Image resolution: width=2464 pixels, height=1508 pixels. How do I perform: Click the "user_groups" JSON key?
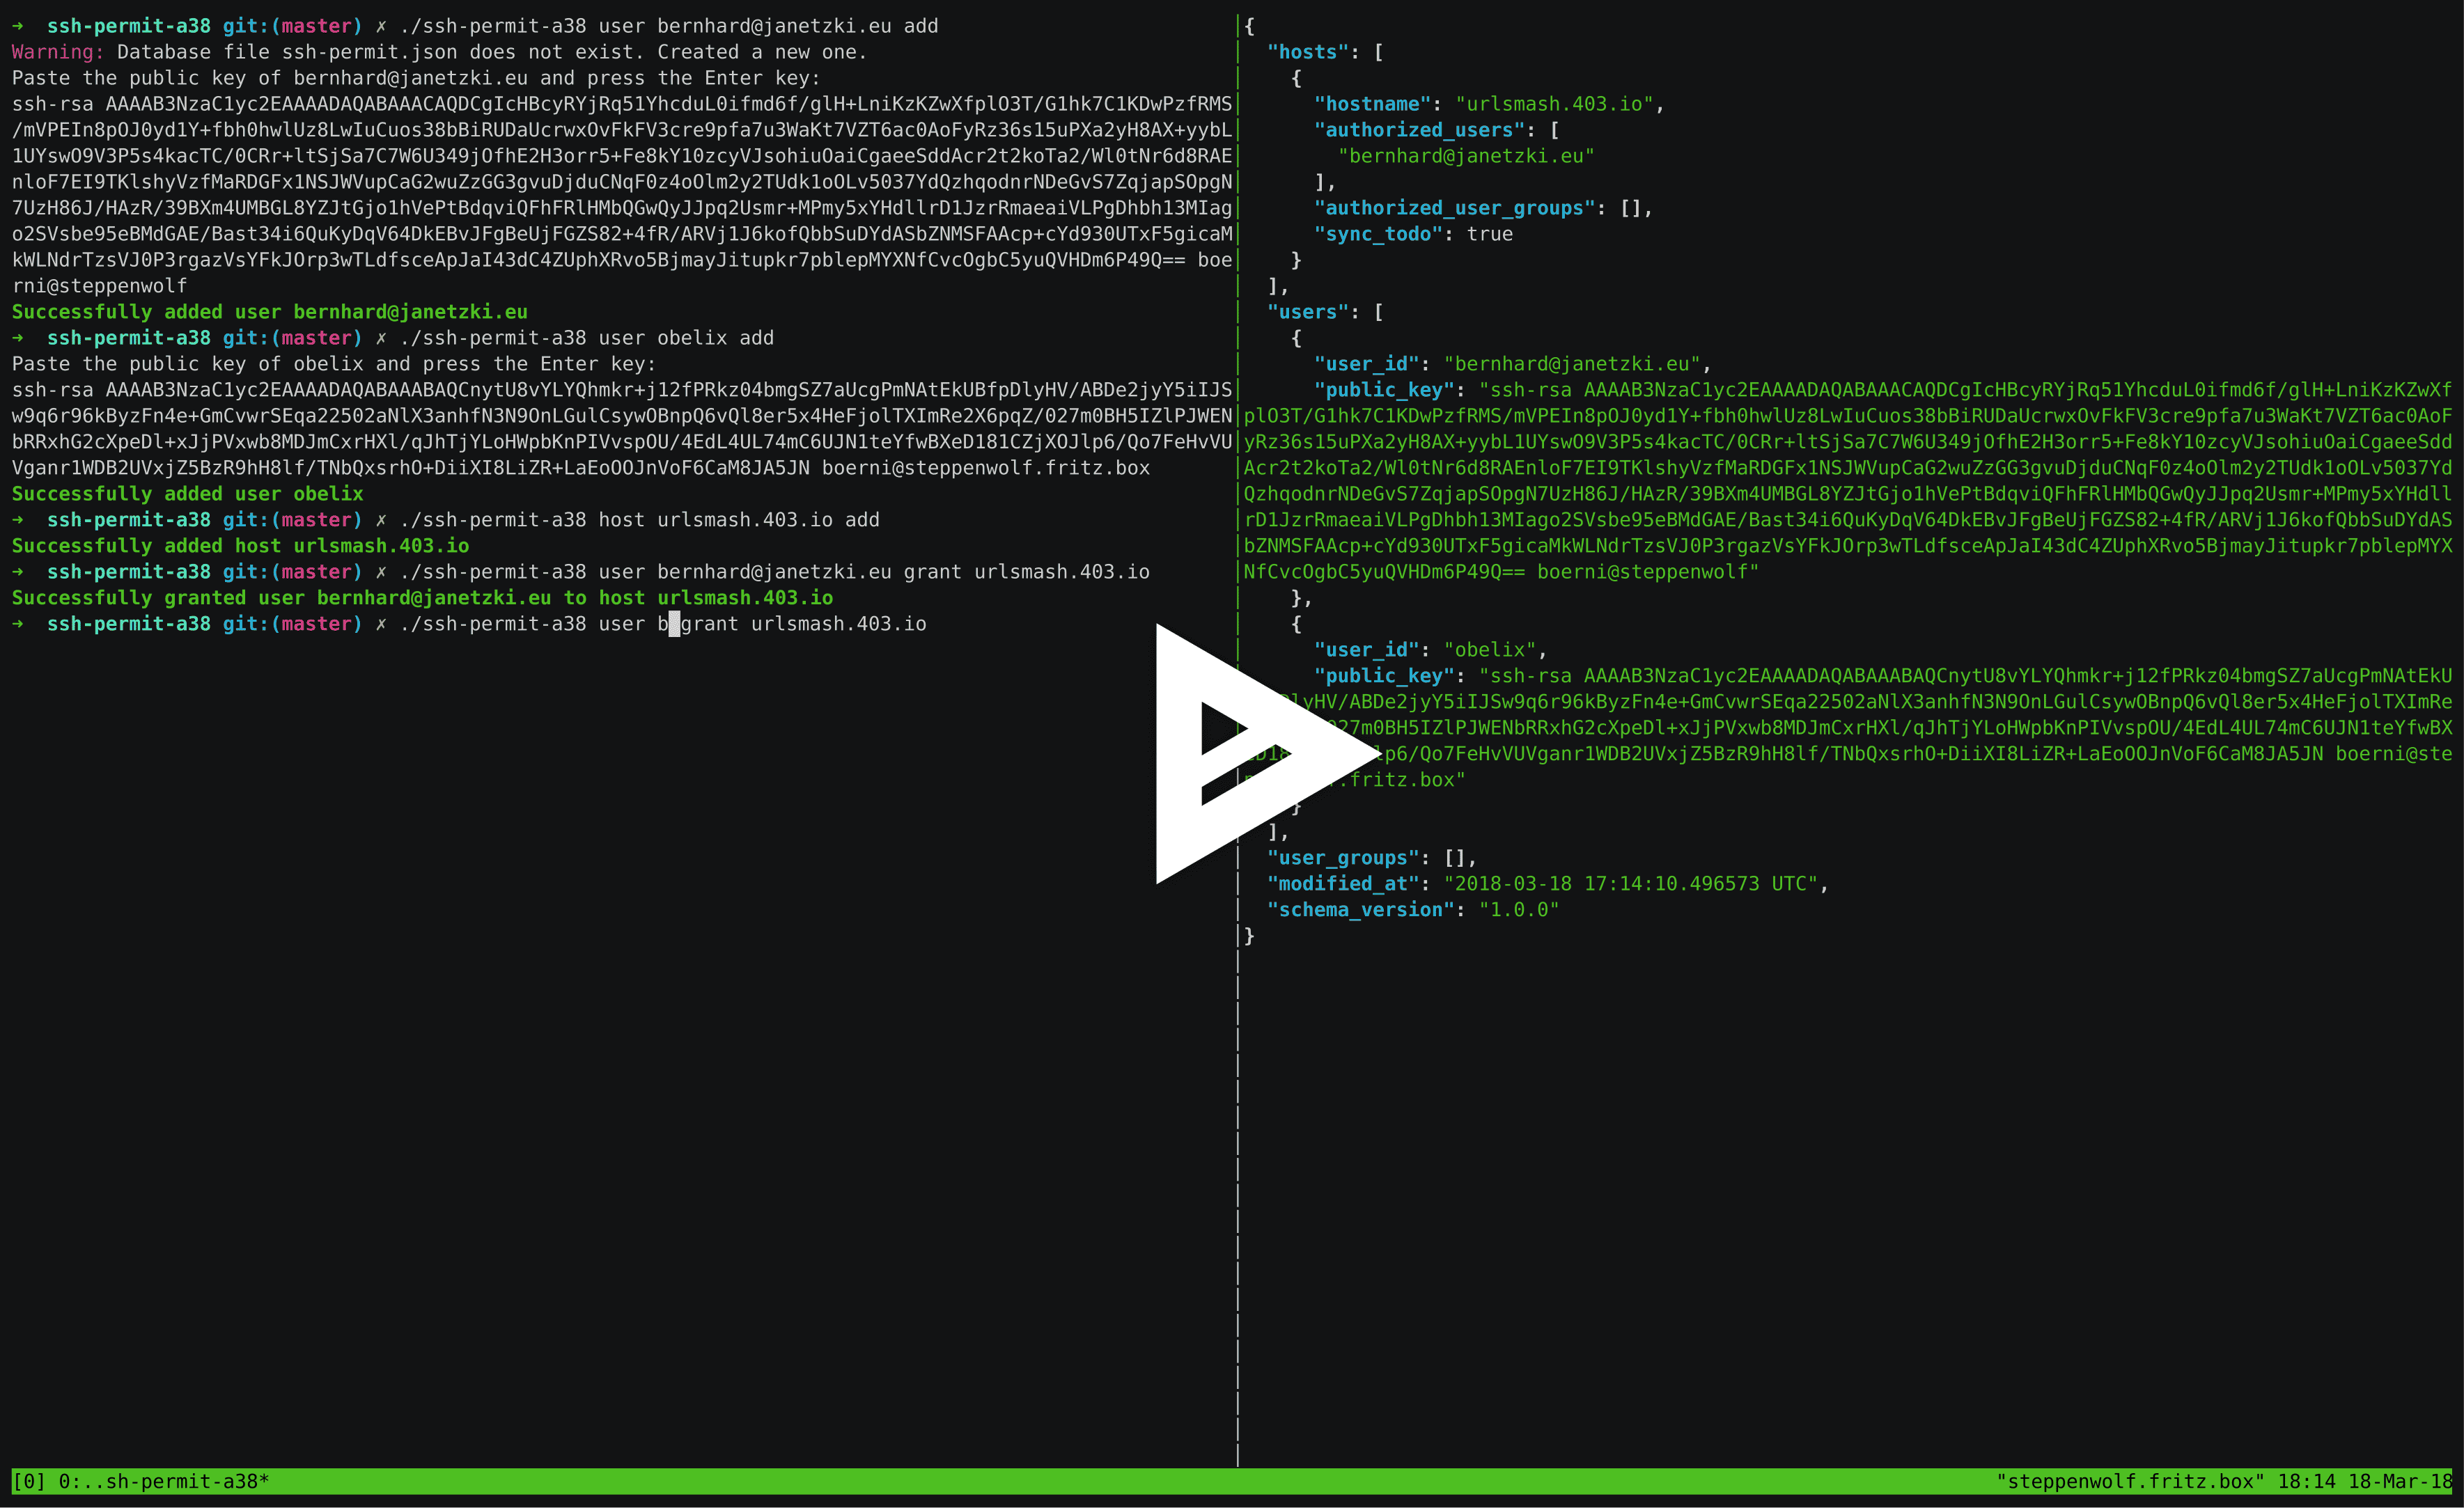pyautogui.click(x=1343, y=858)
